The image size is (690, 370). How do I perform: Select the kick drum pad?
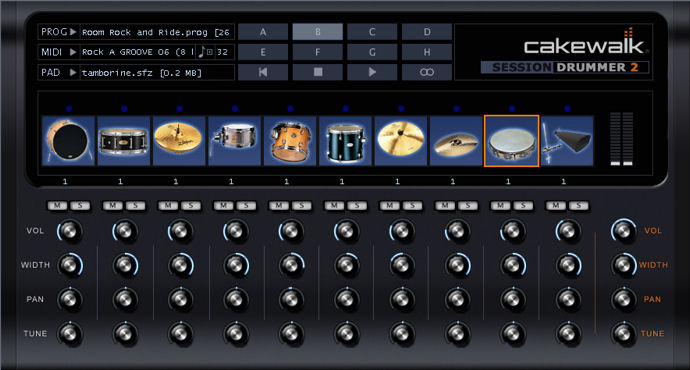click(68, 141)
